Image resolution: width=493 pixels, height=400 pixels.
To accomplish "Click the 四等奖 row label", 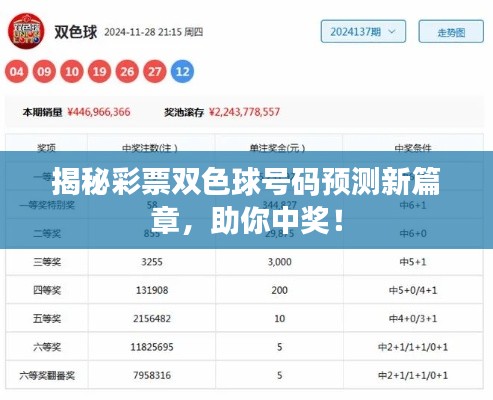I will (x=47, y=290).
